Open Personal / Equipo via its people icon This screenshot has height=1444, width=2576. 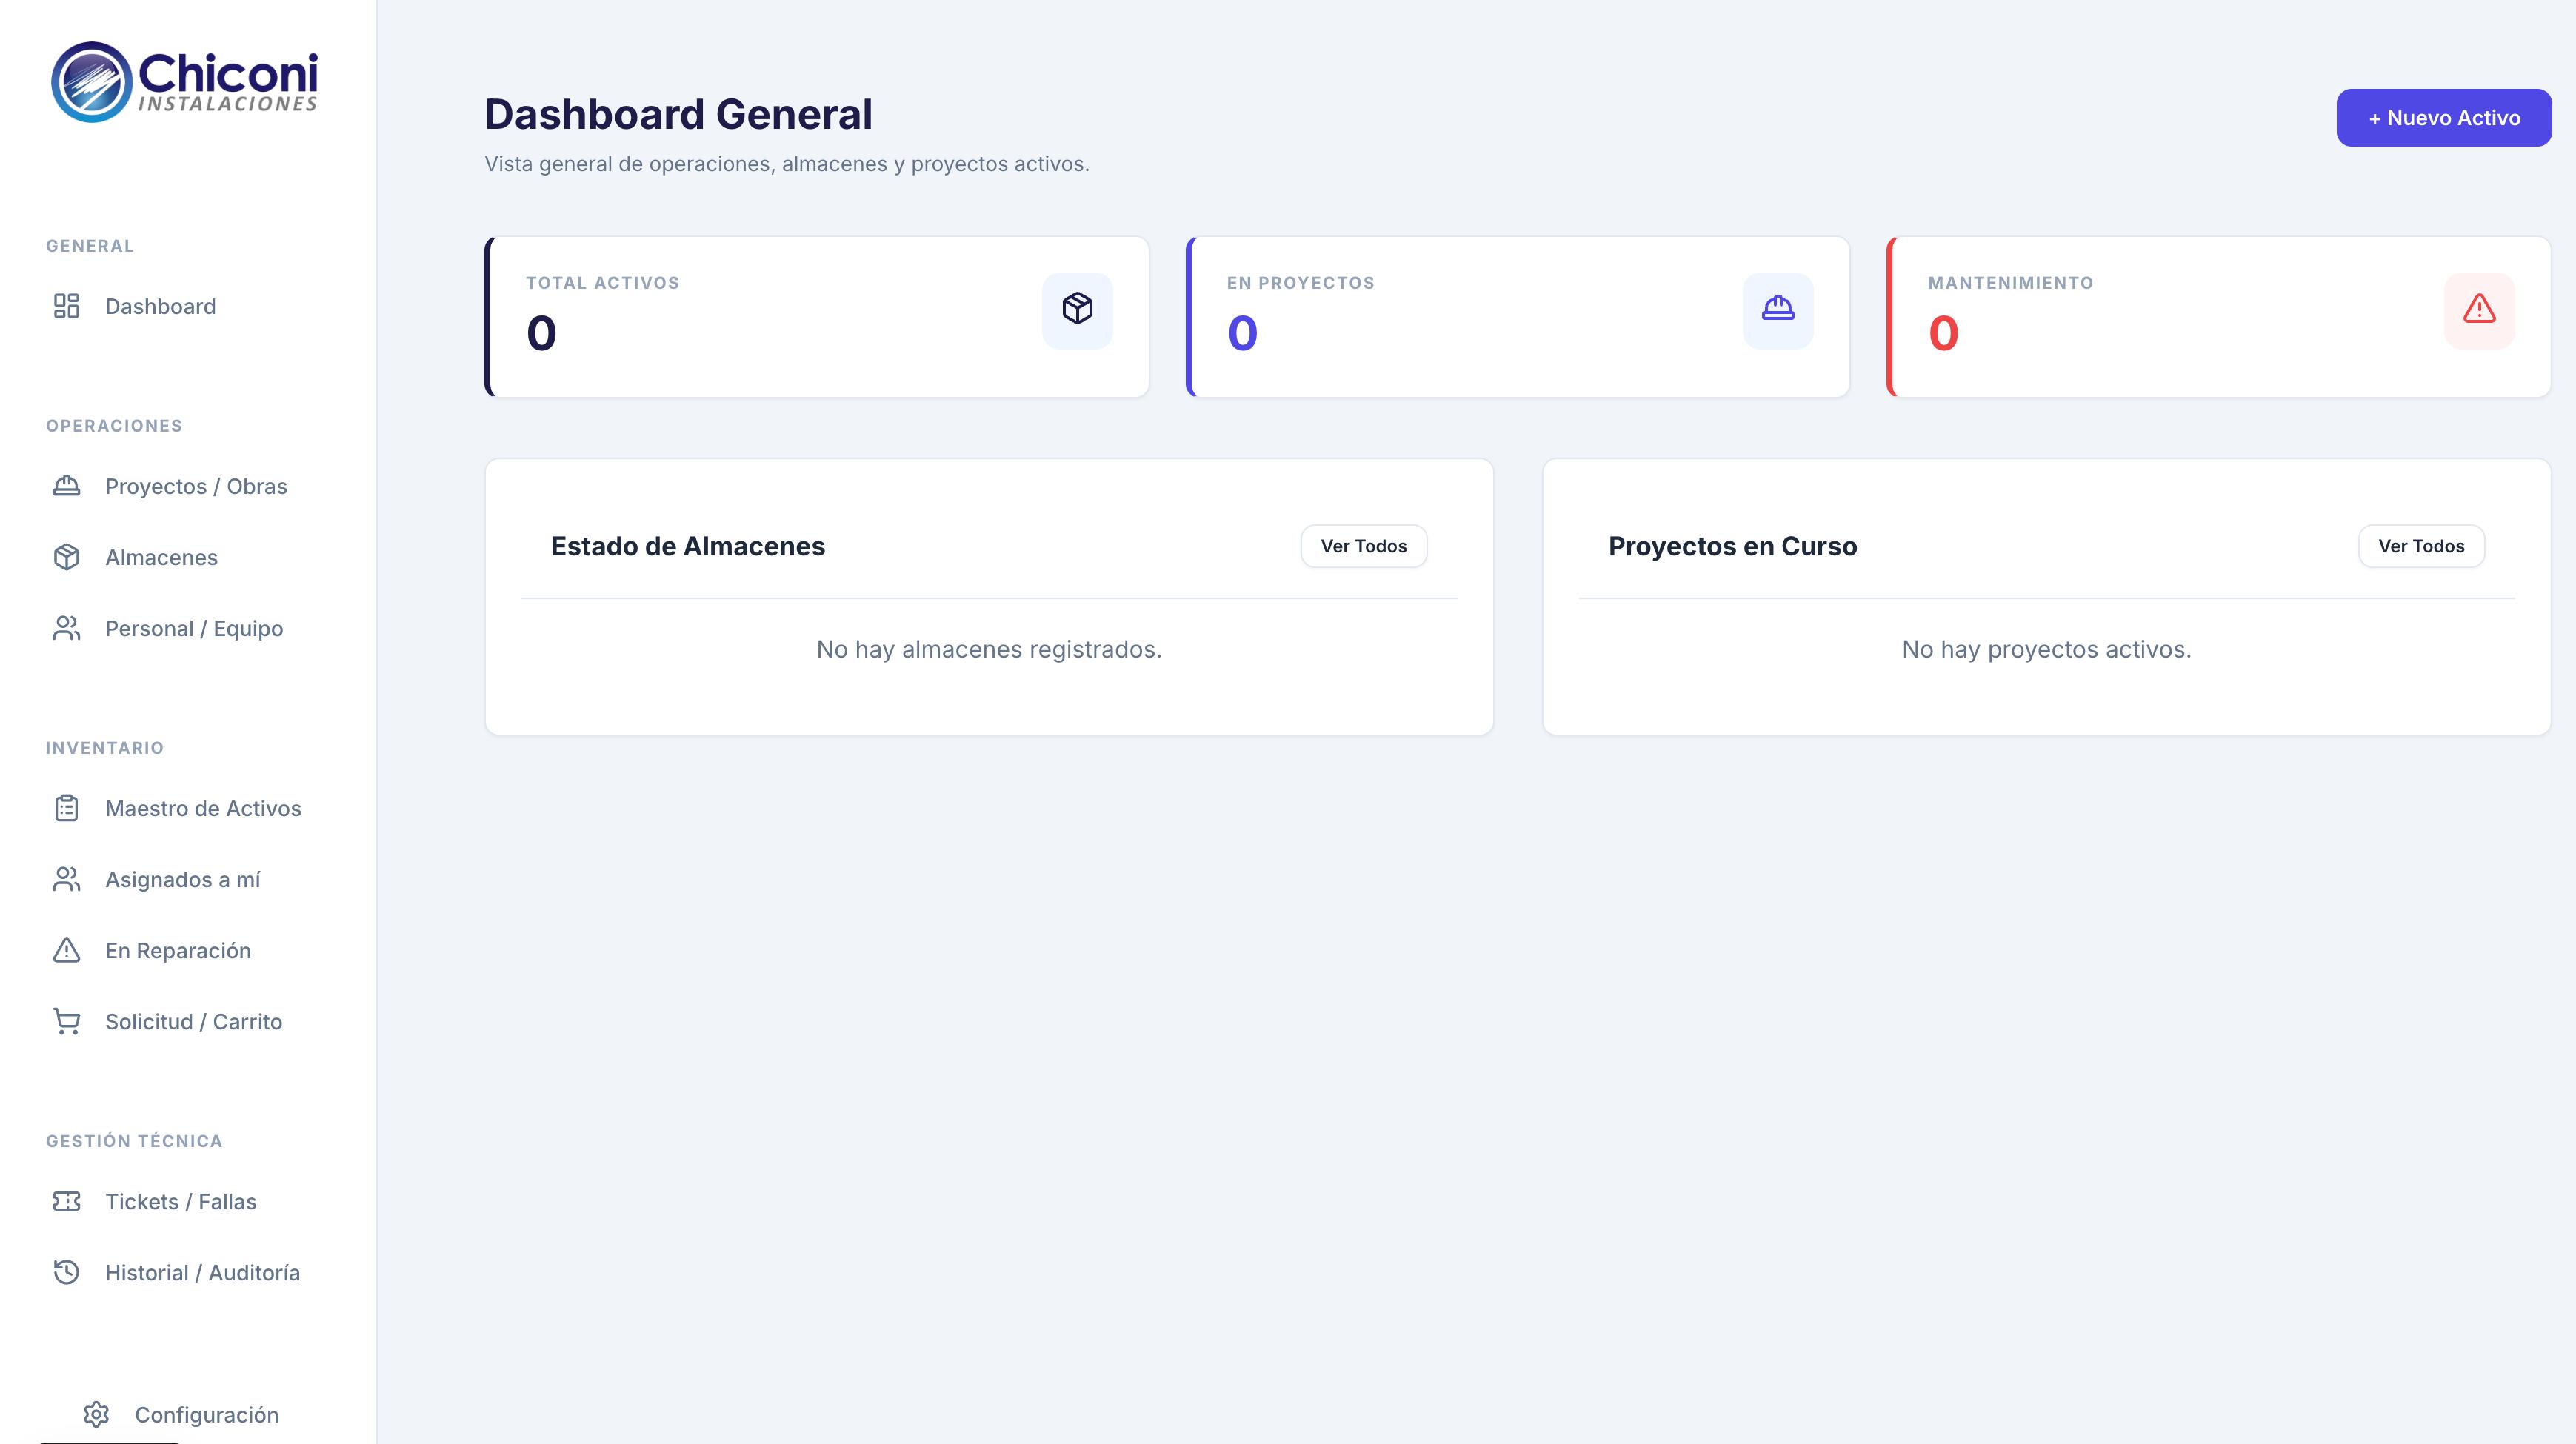point(66,628)
